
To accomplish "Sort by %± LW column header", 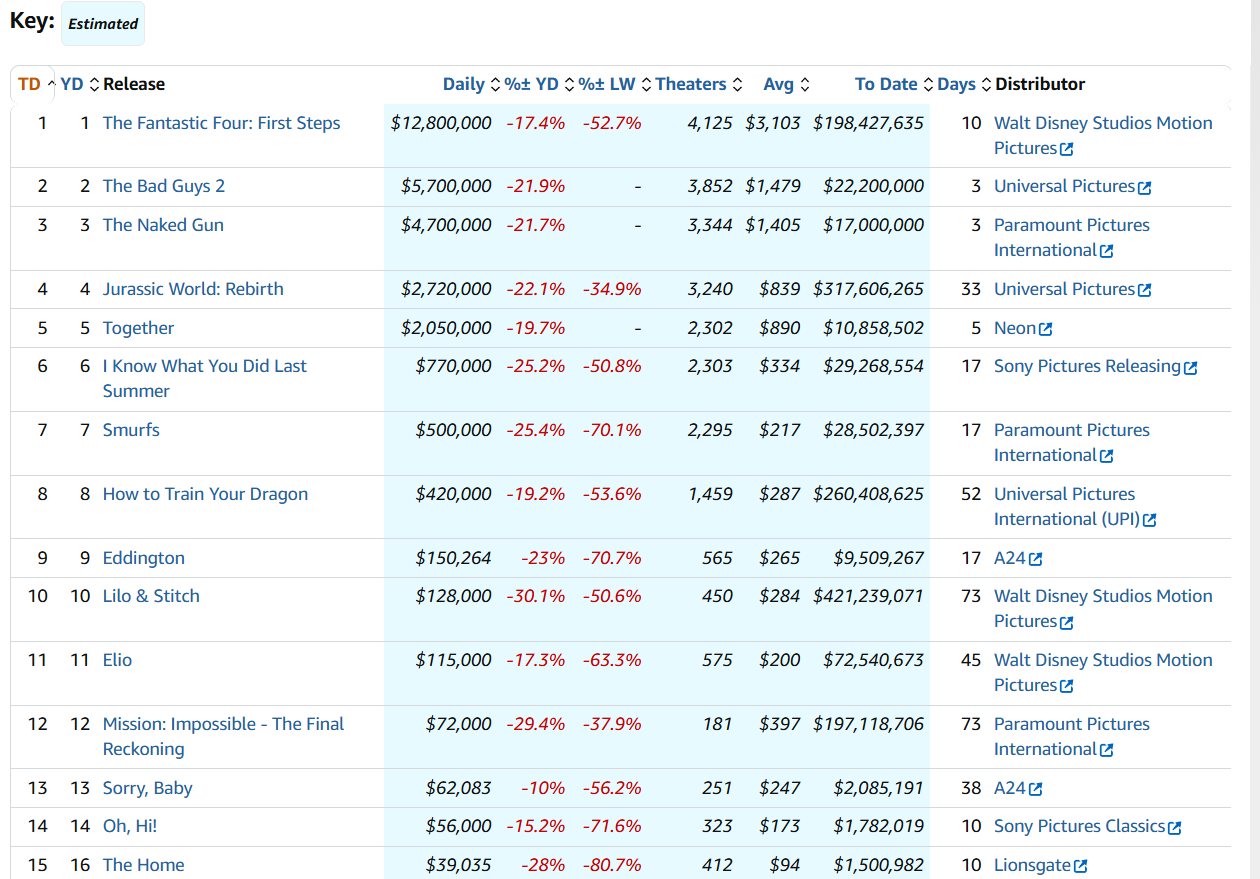I will point(607,84).
